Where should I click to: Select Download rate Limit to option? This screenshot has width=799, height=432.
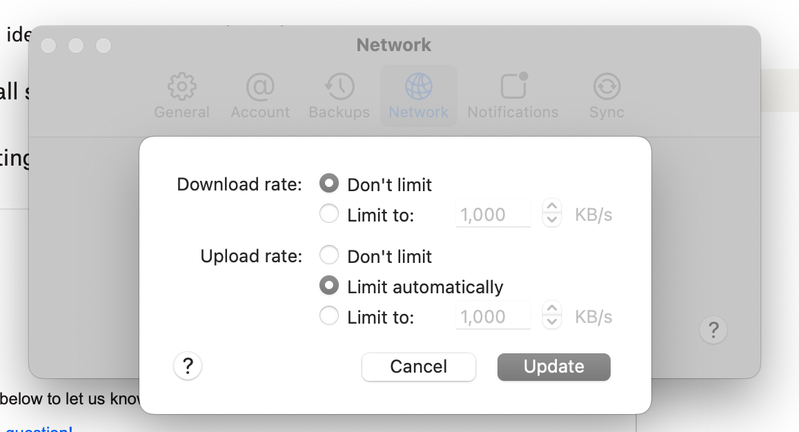click(329, 214)
